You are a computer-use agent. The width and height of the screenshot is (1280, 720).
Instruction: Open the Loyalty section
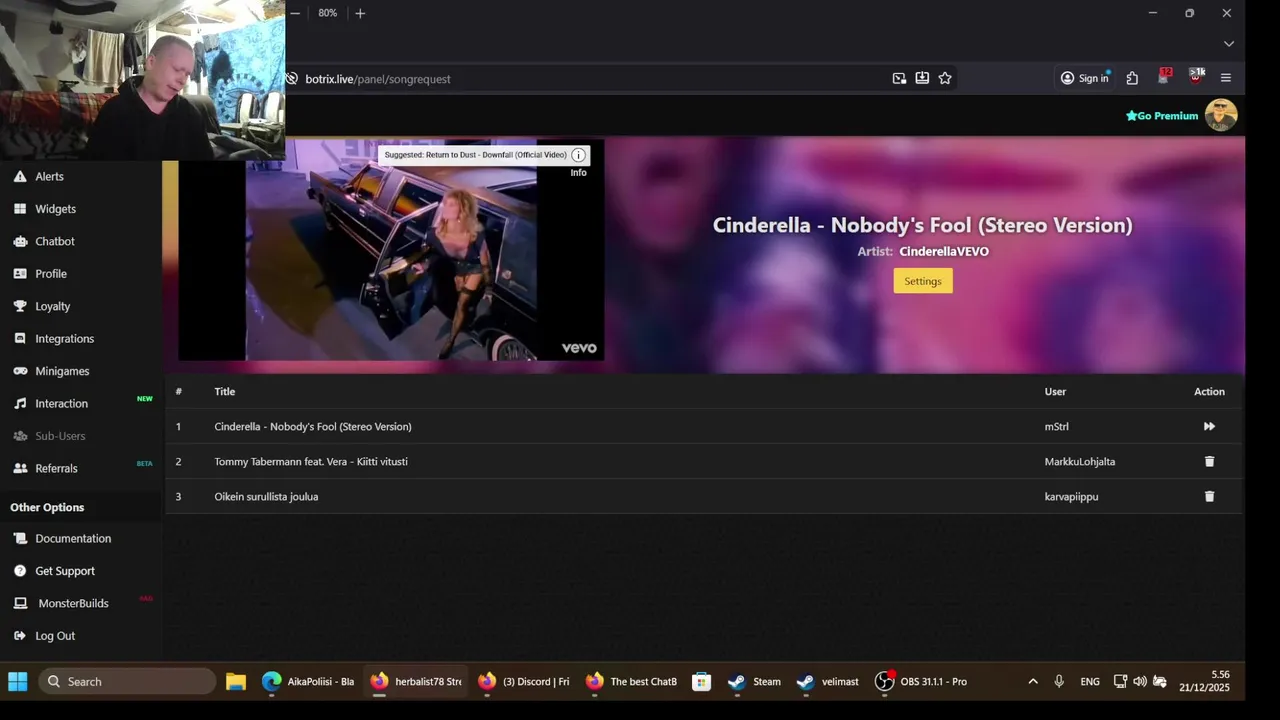point(53,306)
